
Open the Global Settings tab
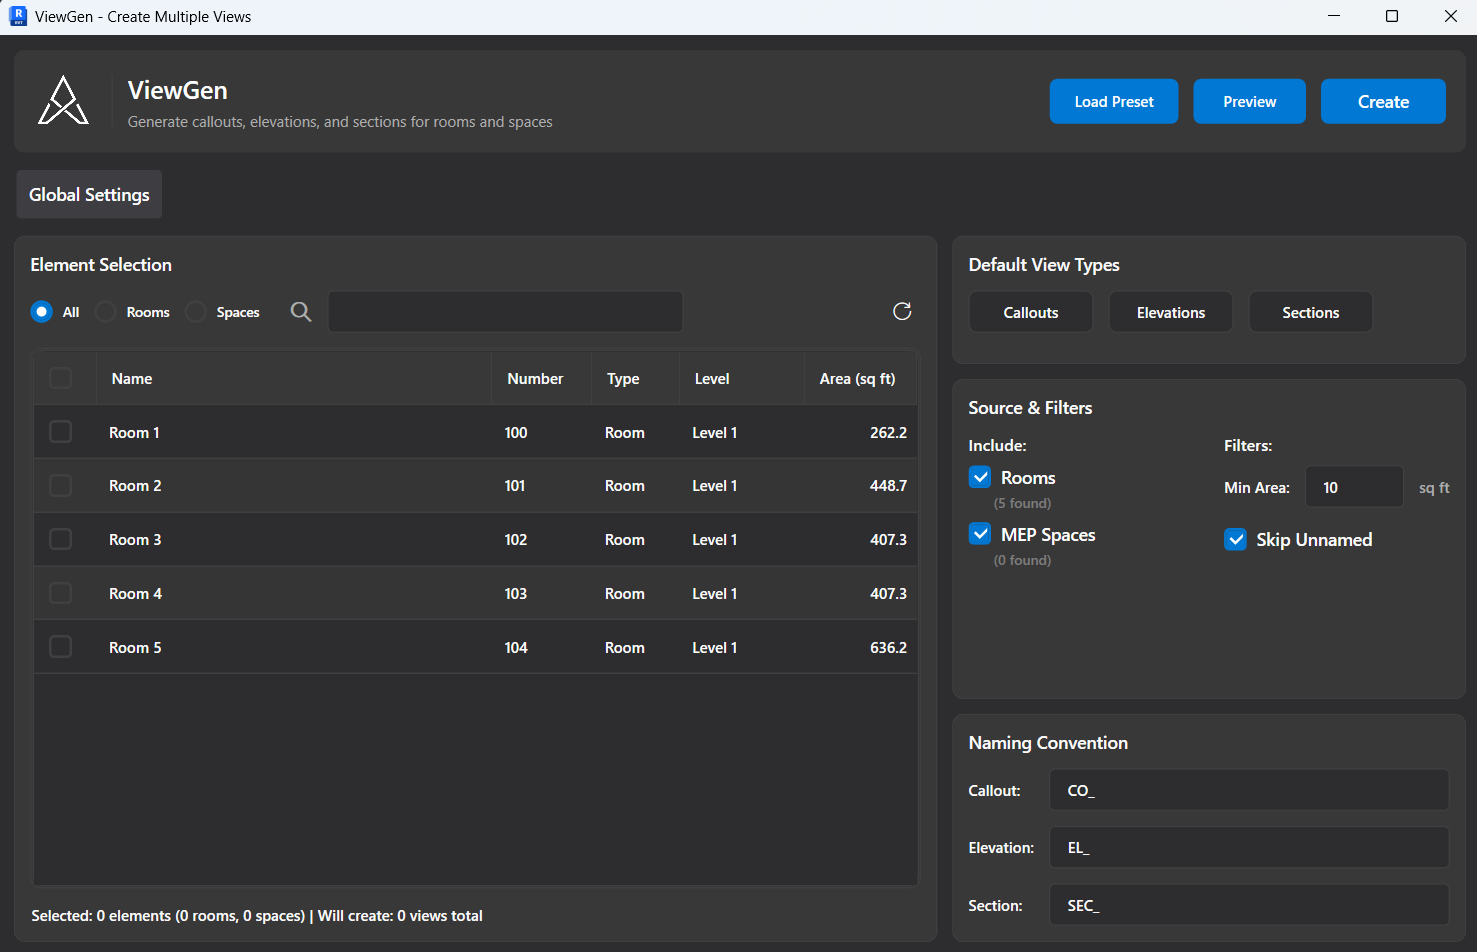(x=89, y=195)
